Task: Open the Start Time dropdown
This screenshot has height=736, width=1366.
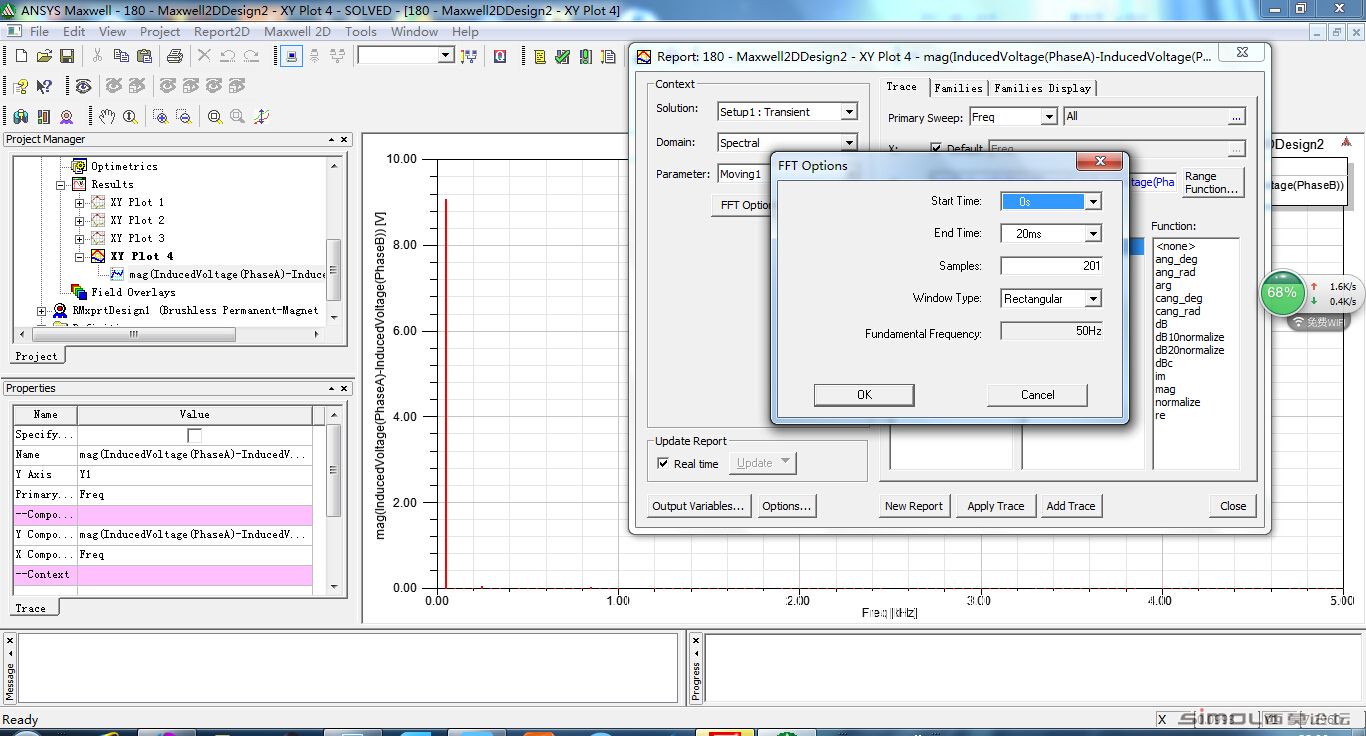Action: coord(1093,202)
